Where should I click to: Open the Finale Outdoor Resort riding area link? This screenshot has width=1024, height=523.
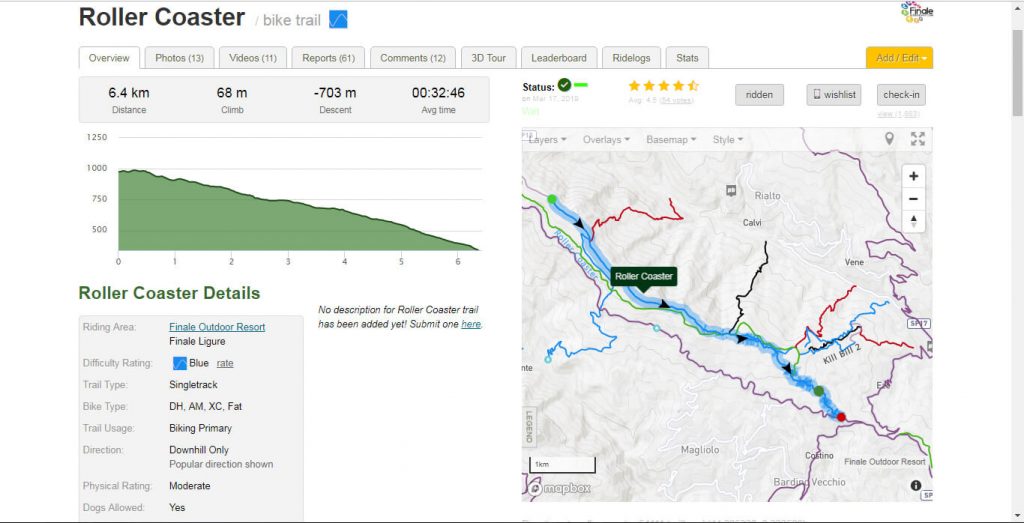pos(217,327)
